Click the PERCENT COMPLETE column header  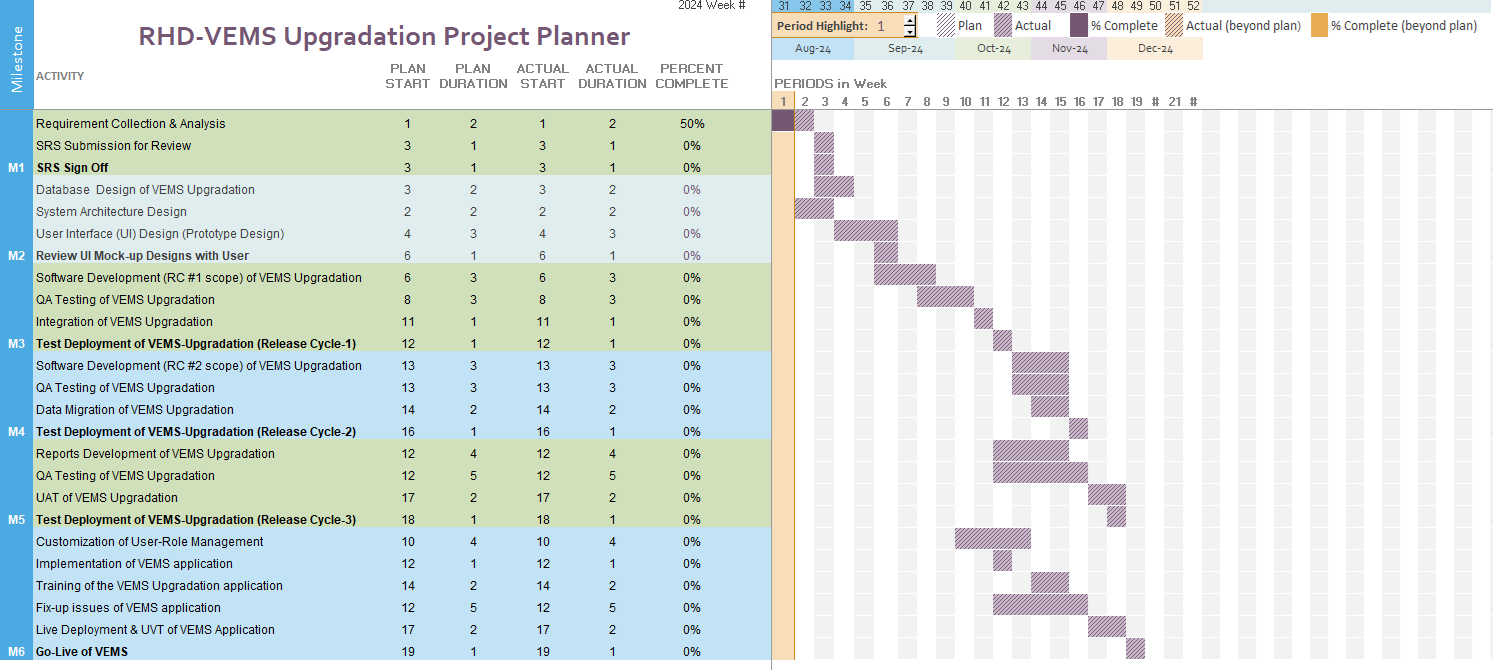point(691,76)
